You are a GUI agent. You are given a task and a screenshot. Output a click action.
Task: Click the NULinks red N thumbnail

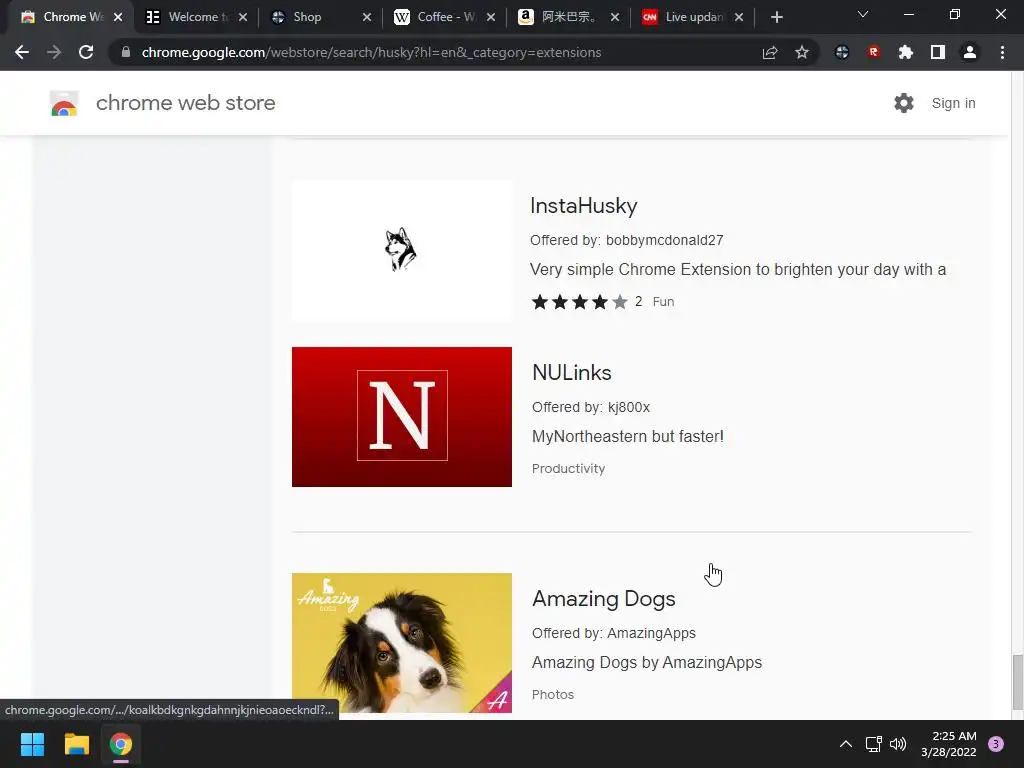402,417
